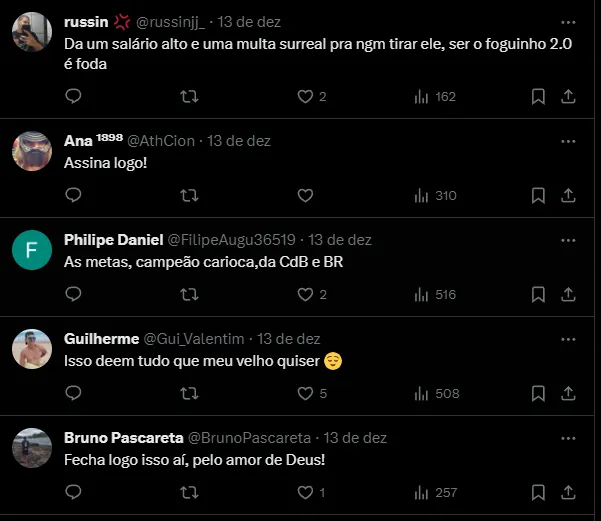Expand more options for Bruno Pascareta's tweet
601x521 pixels.
[x=568, y=438]
